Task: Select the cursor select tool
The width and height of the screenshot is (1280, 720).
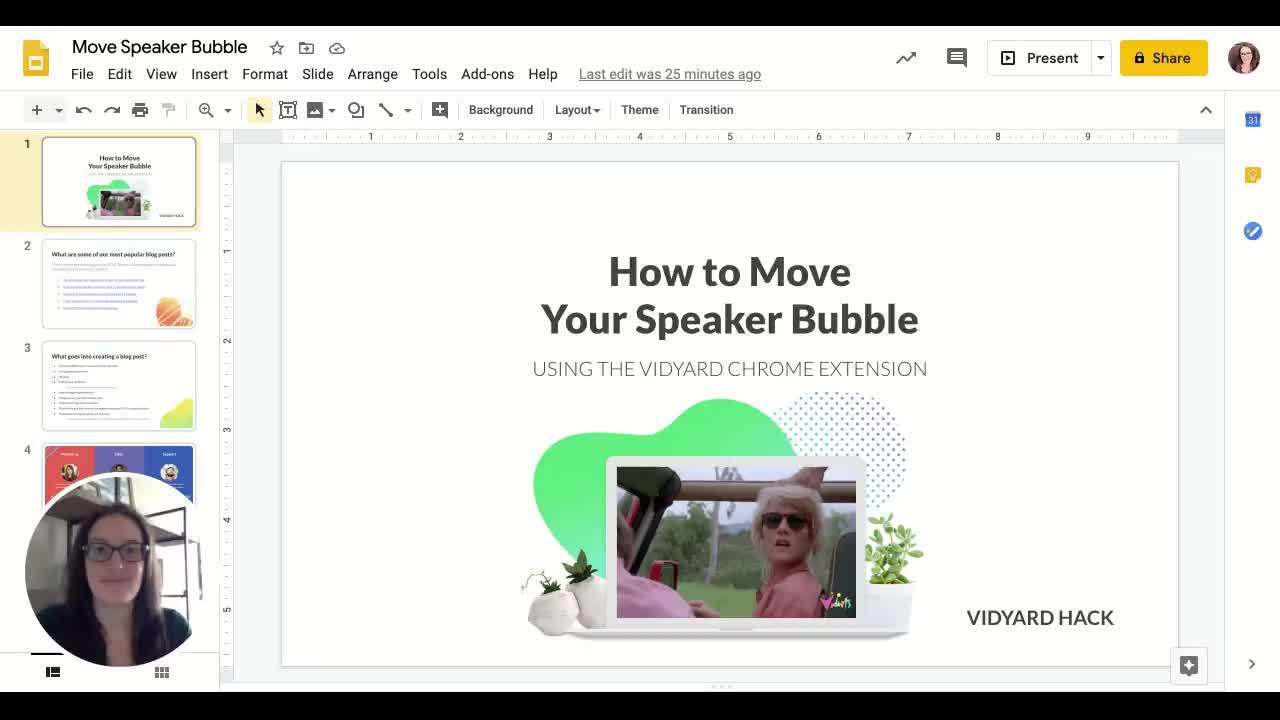Action: (x=259, y=110)
